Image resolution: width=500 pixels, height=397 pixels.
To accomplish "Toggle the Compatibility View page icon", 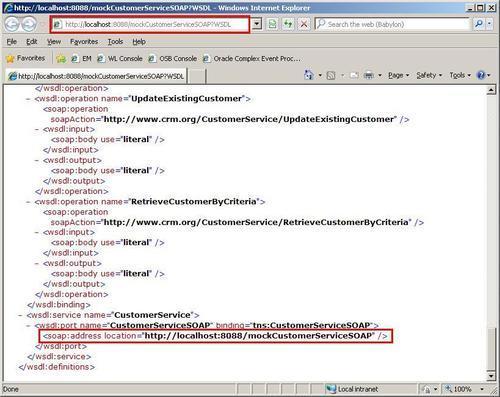I will coord(272,24).
